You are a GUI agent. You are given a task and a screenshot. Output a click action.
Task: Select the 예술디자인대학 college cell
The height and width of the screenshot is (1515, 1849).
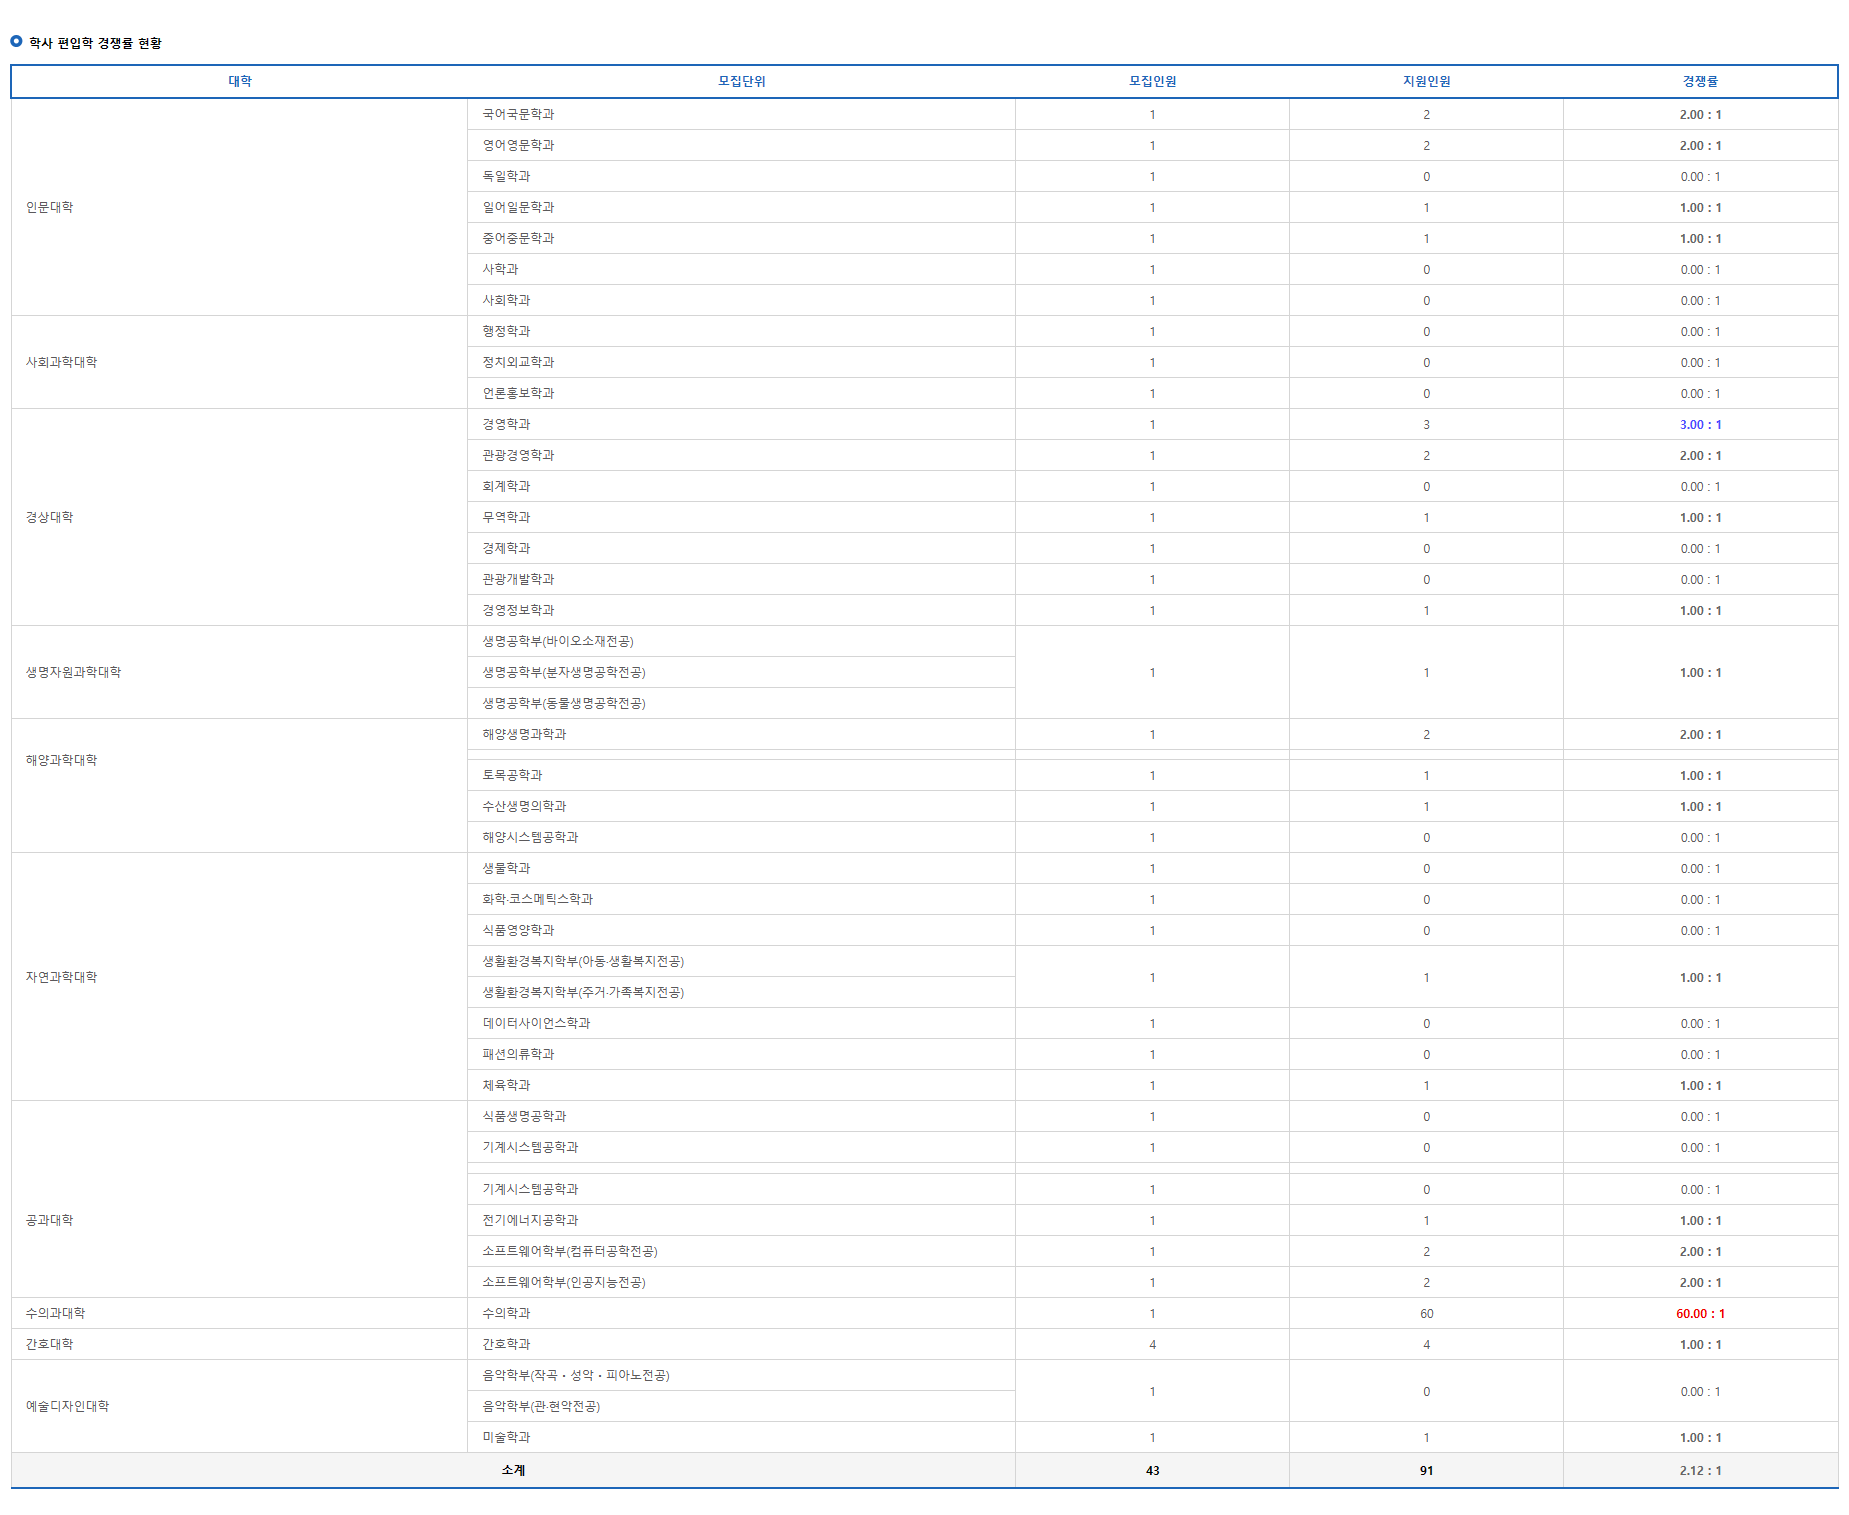tap(239, 1406)
